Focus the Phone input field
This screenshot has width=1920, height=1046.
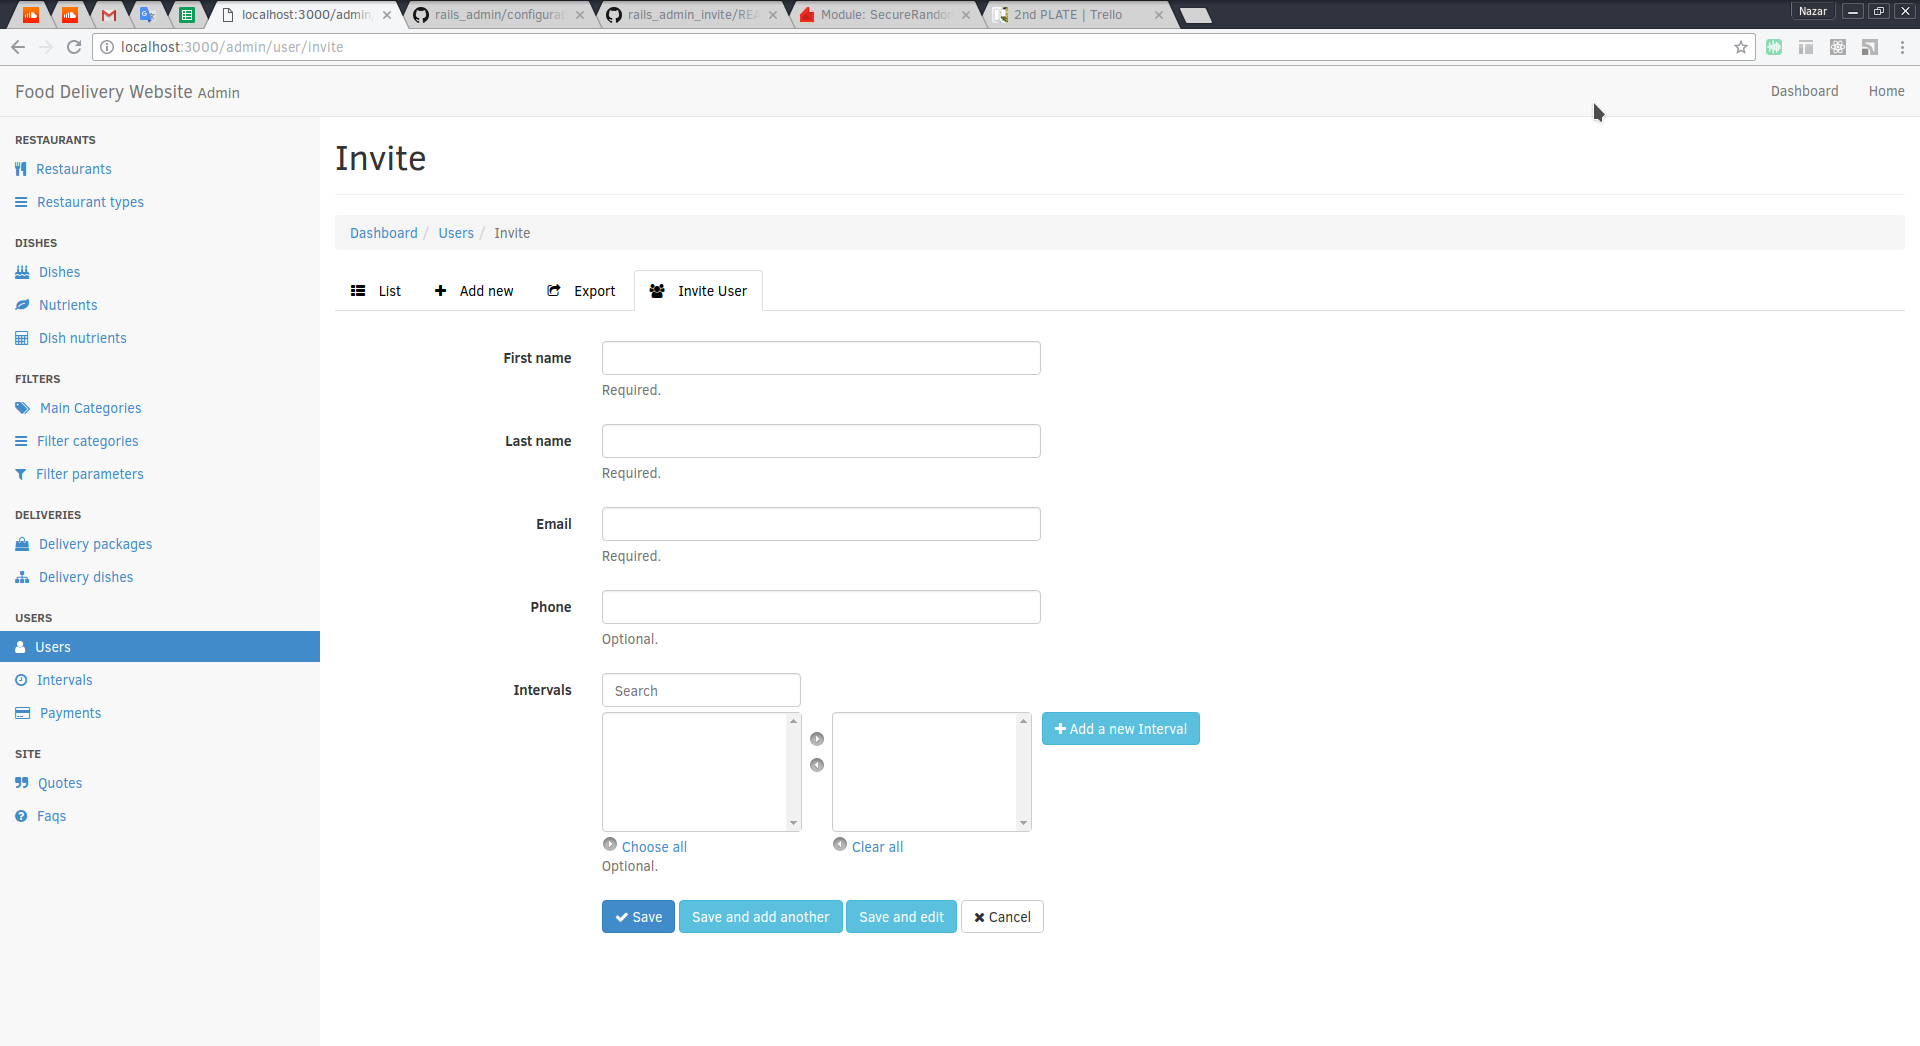point(821,607)
